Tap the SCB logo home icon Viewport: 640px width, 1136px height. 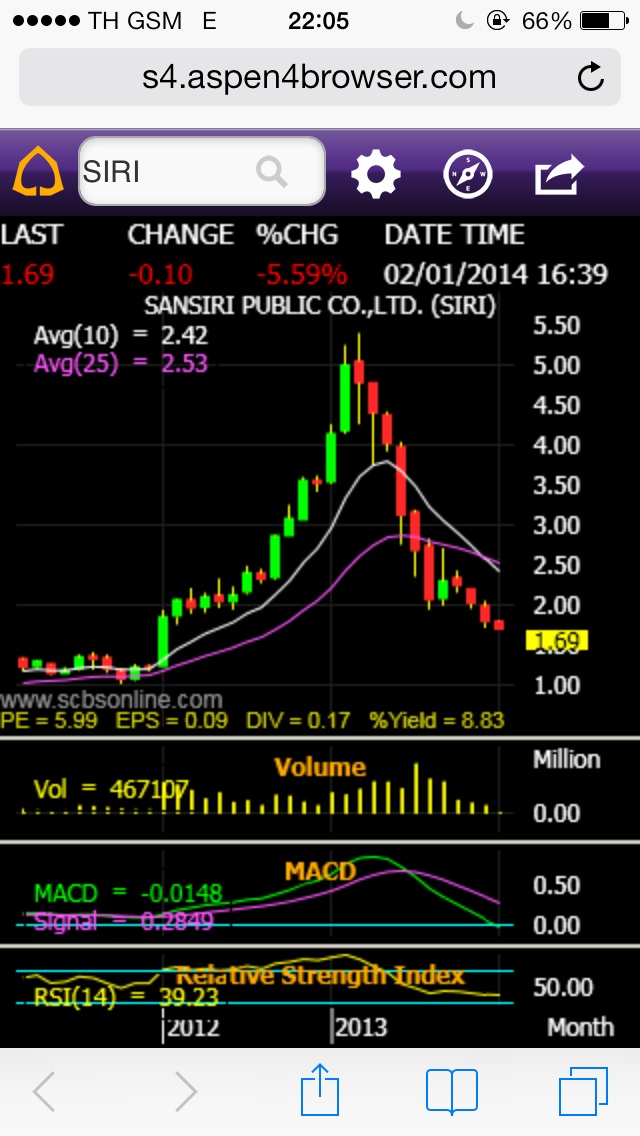[x=39, y=172]
